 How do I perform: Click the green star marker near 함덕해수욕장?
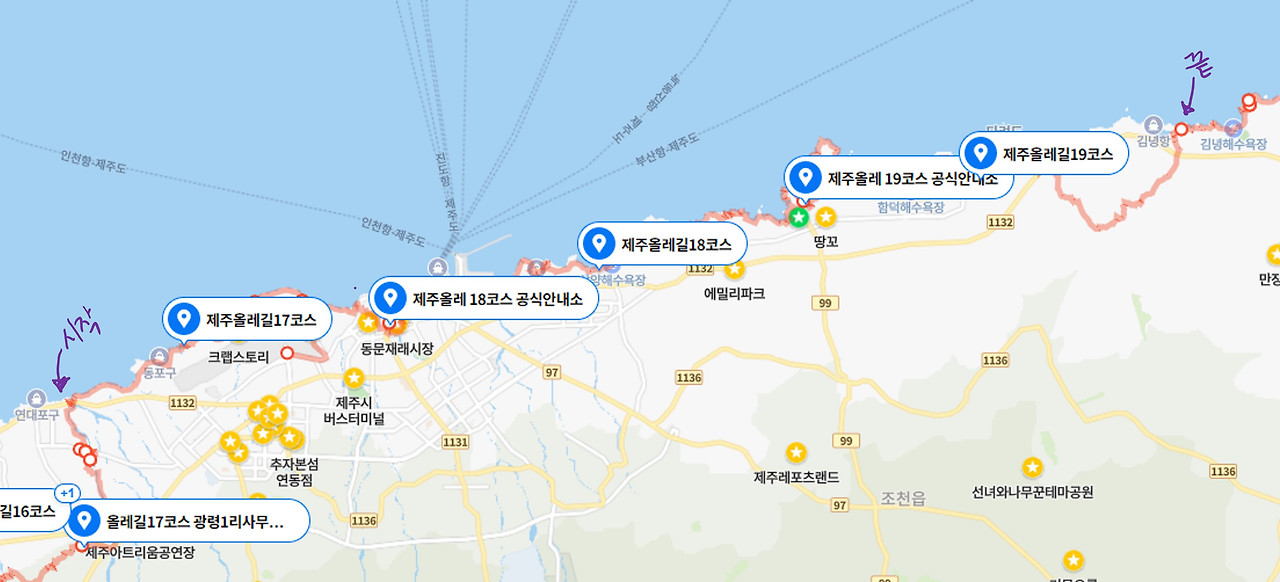coord(798,217)
